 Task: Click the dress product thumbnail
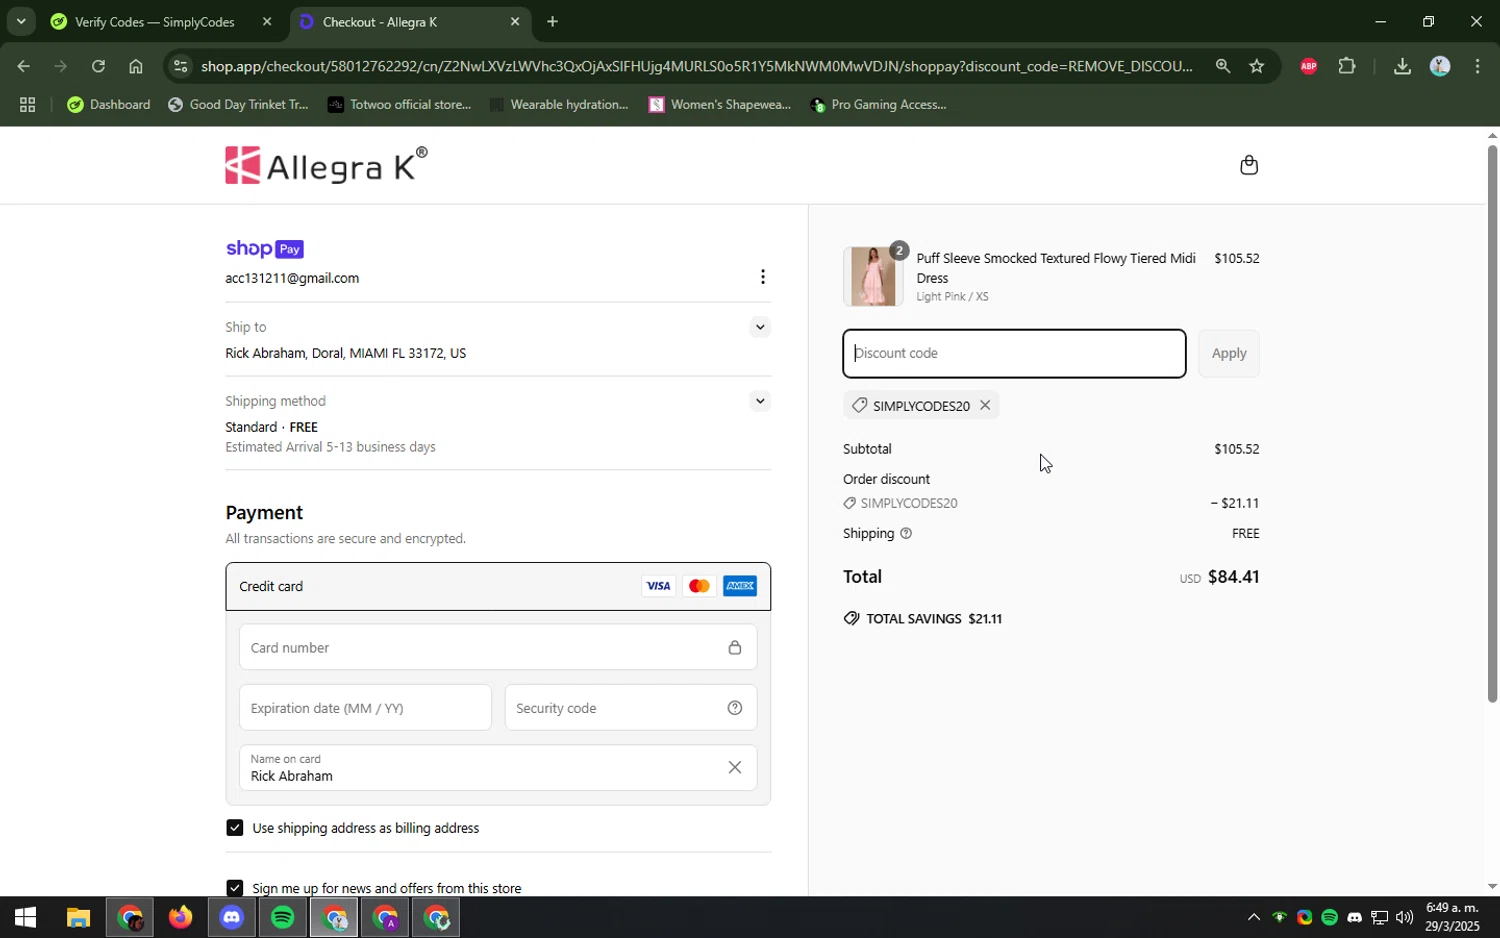point(873,276)
